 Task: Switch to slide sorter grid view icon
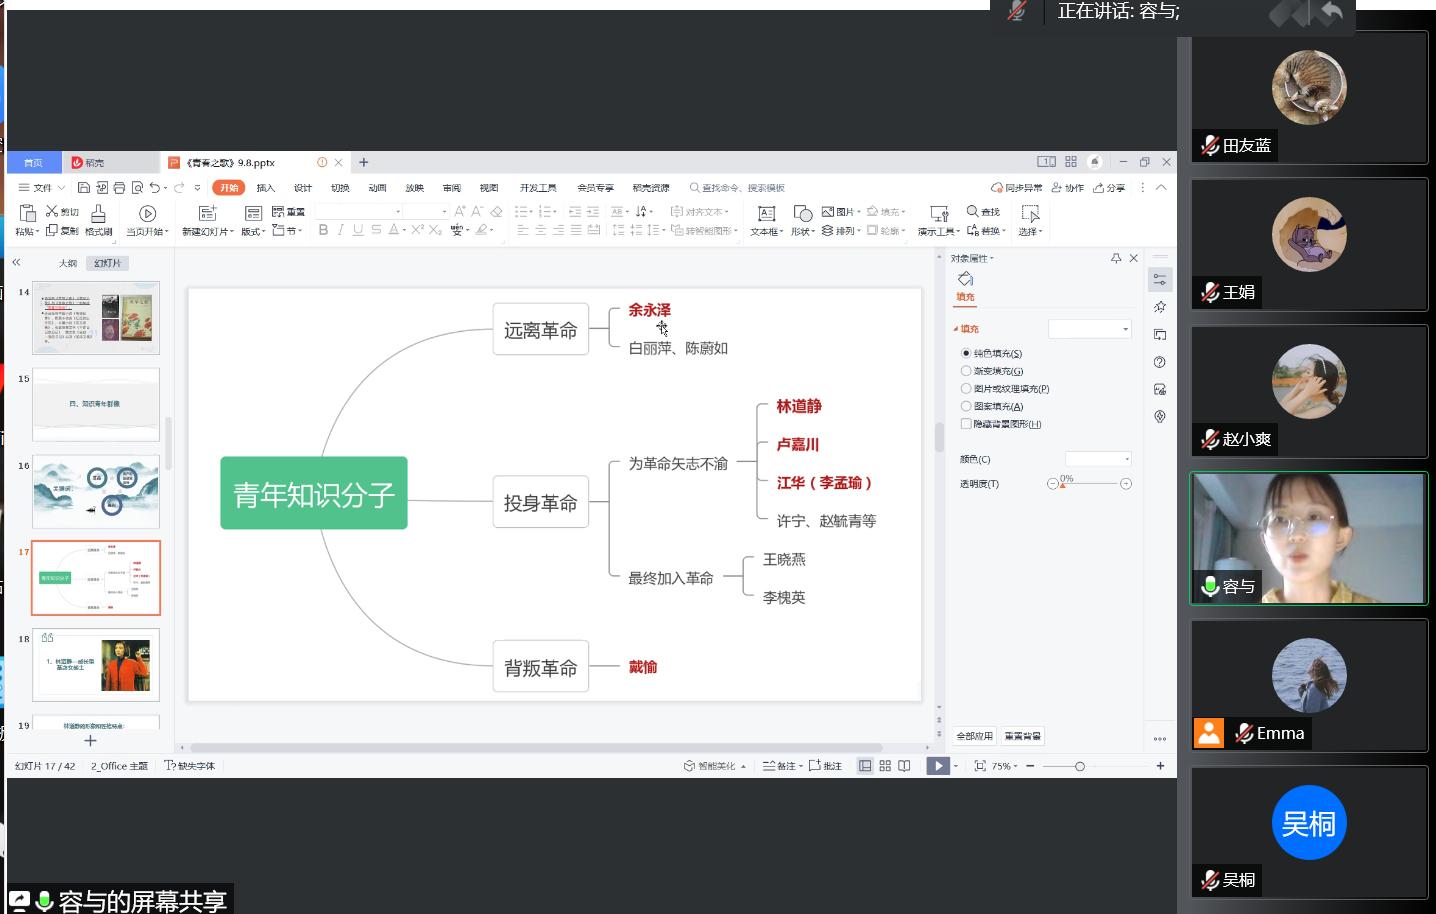pyautogui.click(x=885, y=766)
